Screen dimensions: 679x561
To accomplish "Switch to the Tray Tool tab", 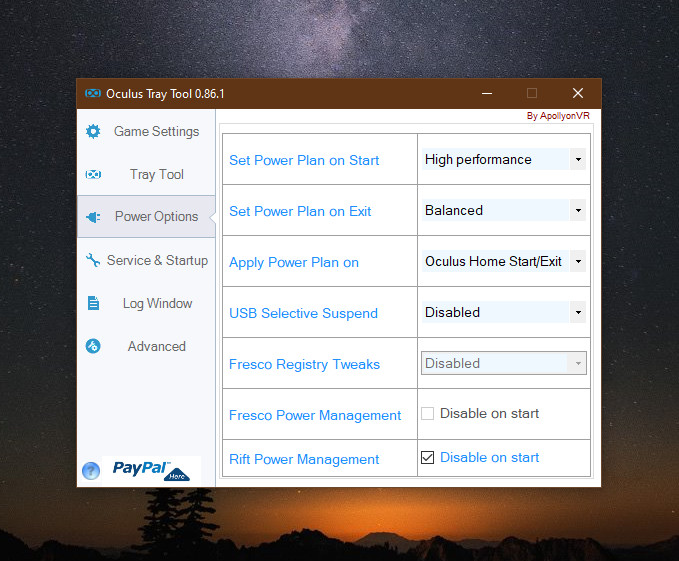I will point(146,174).
